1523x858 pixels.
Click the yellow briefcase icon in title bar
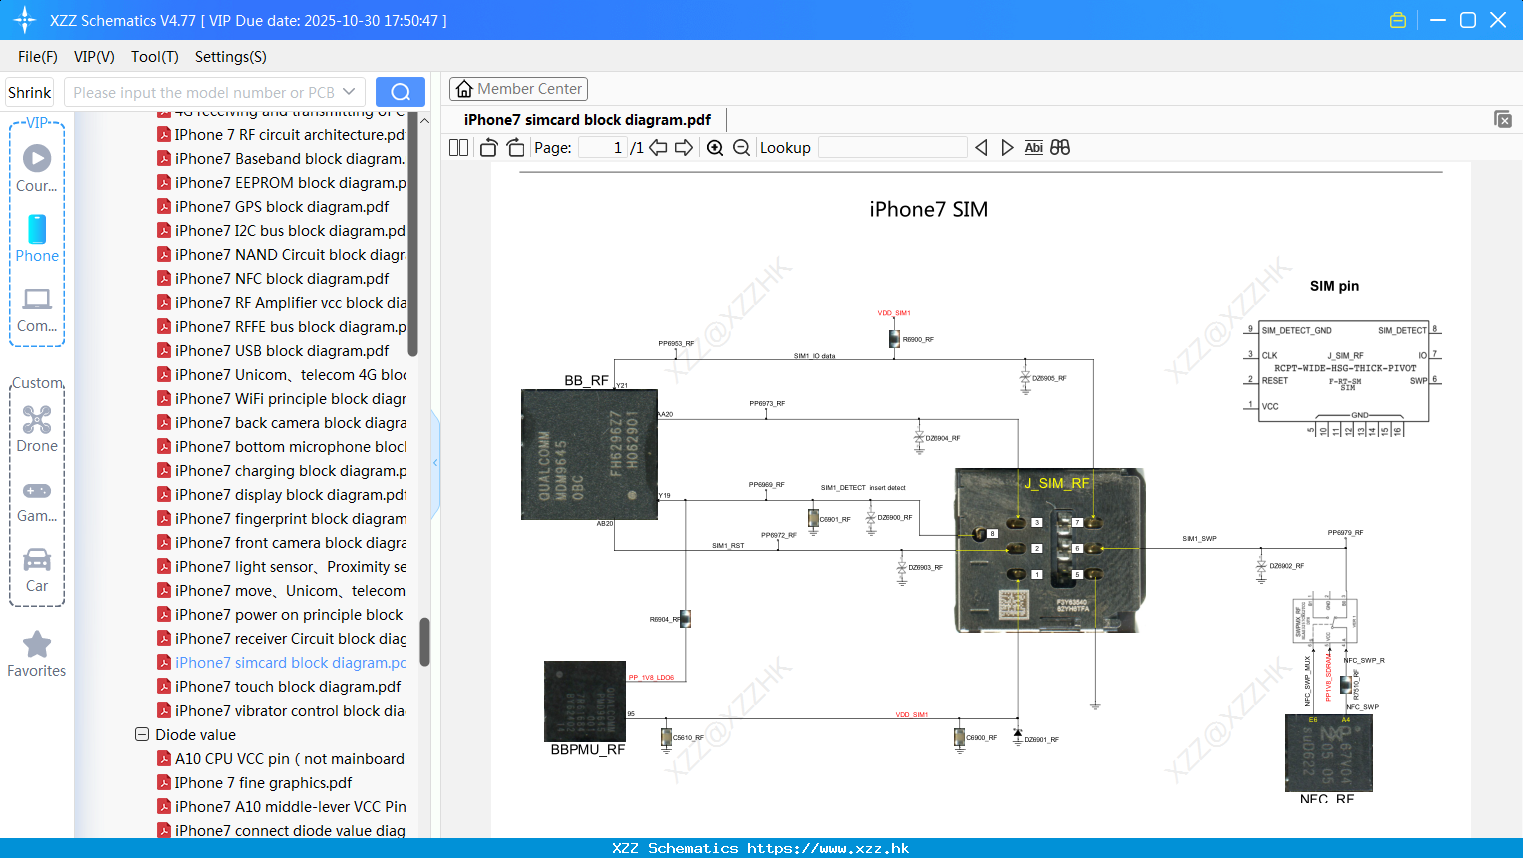pyautogui.click(x=1398, y=20)
